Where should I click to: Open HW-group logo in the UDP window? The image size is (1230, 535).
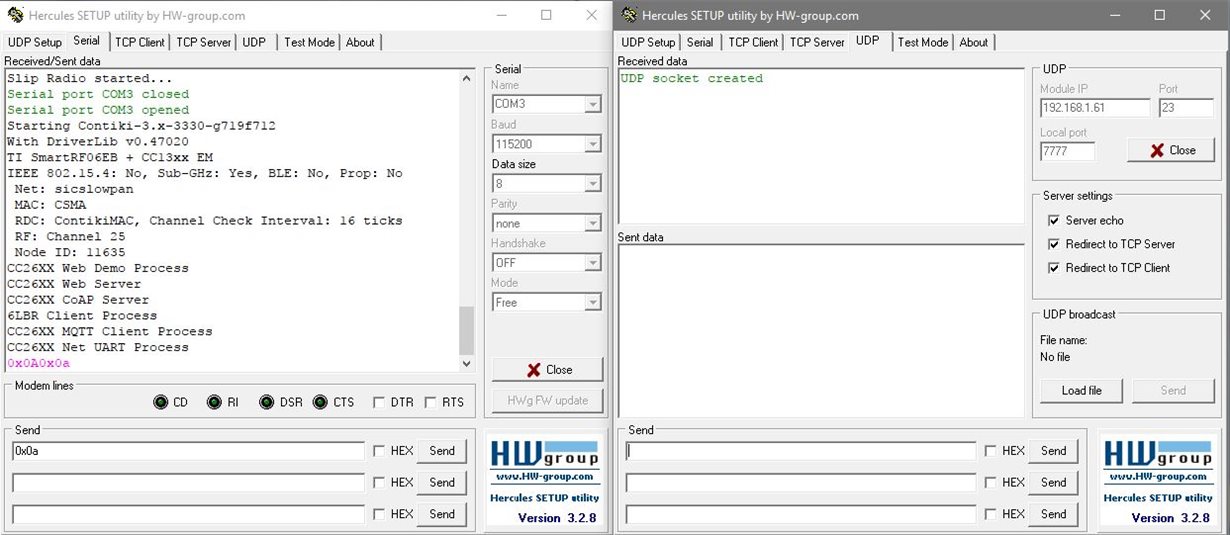click(1157, 480)
